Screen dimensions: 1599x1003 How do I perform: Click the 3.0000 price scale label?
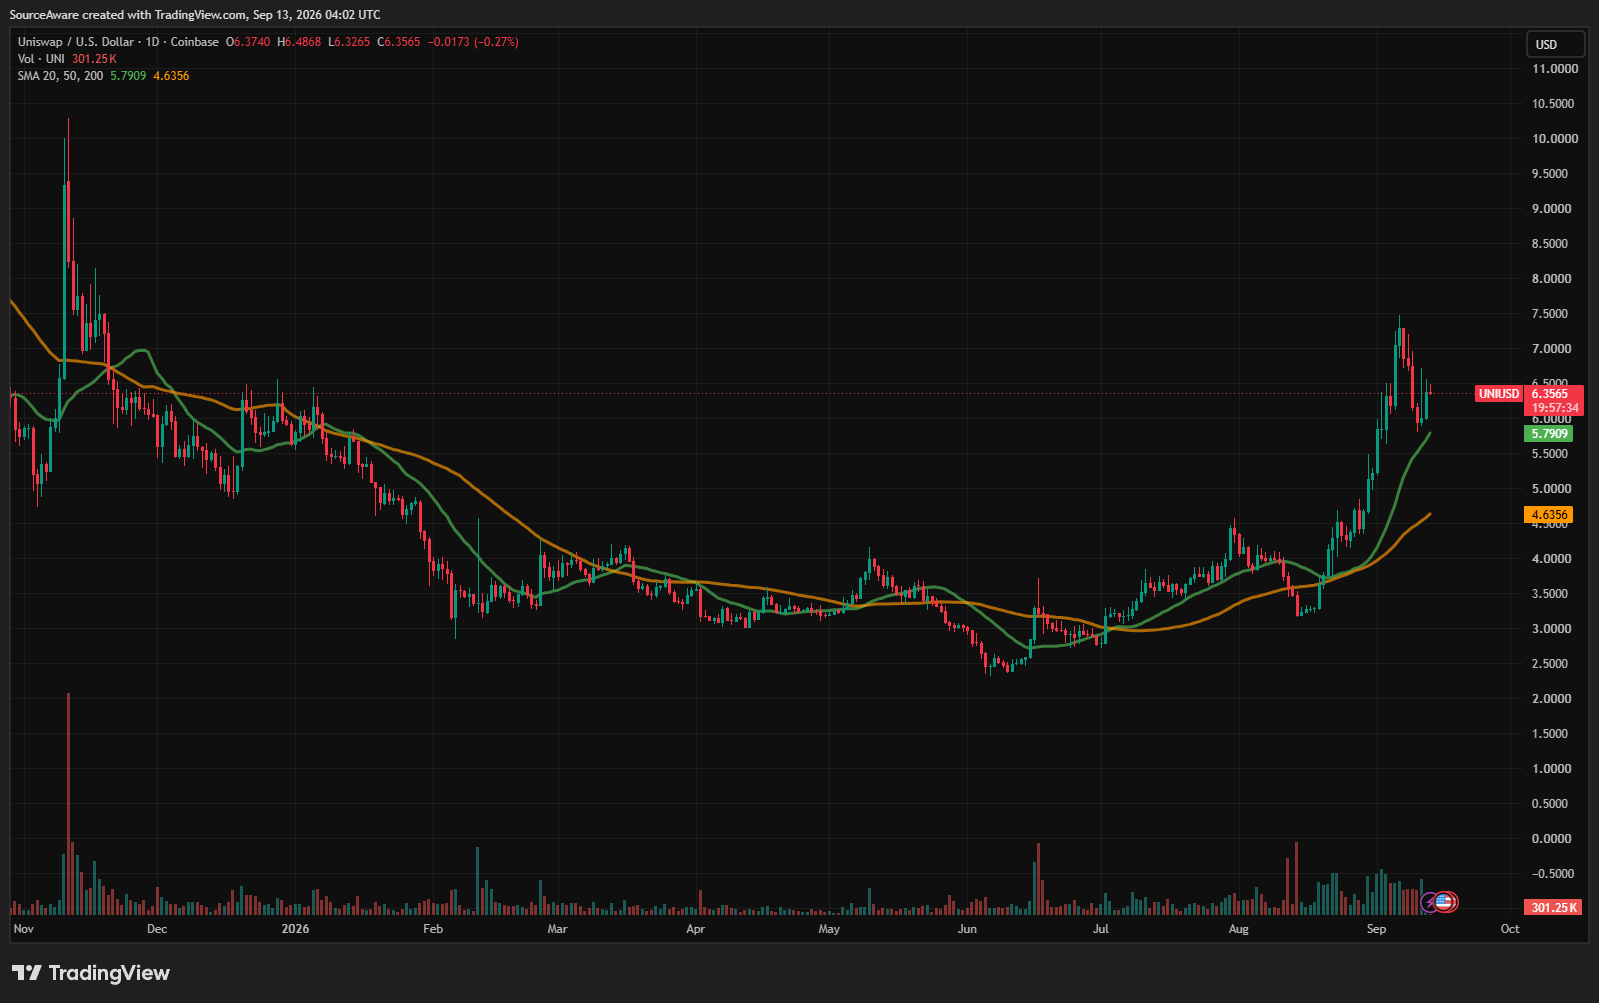[1552, 629]
